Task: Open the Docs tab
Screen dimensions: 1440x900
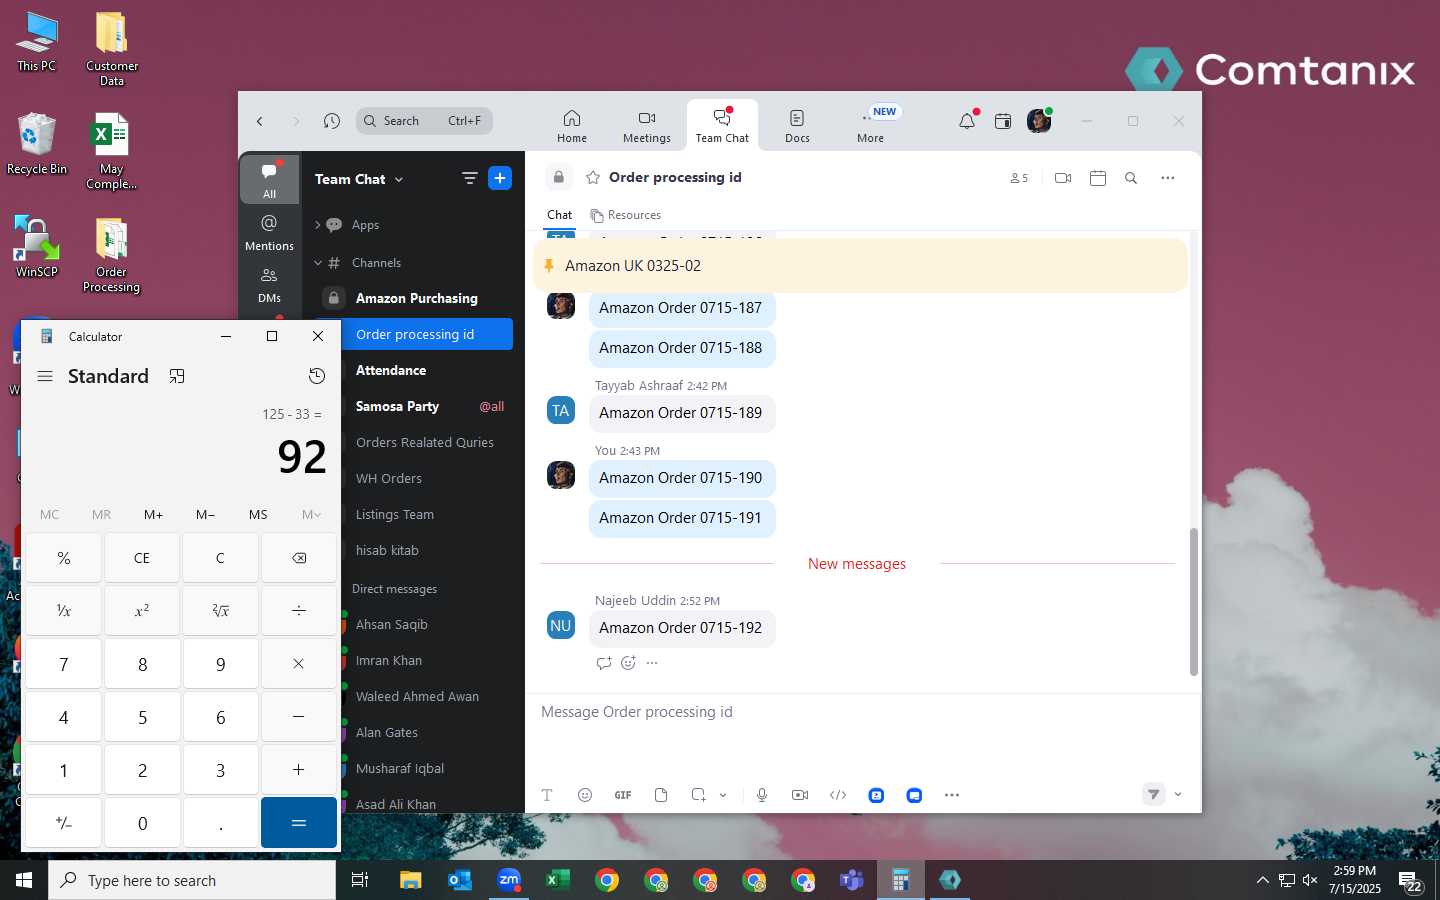Action: [797, 126]
